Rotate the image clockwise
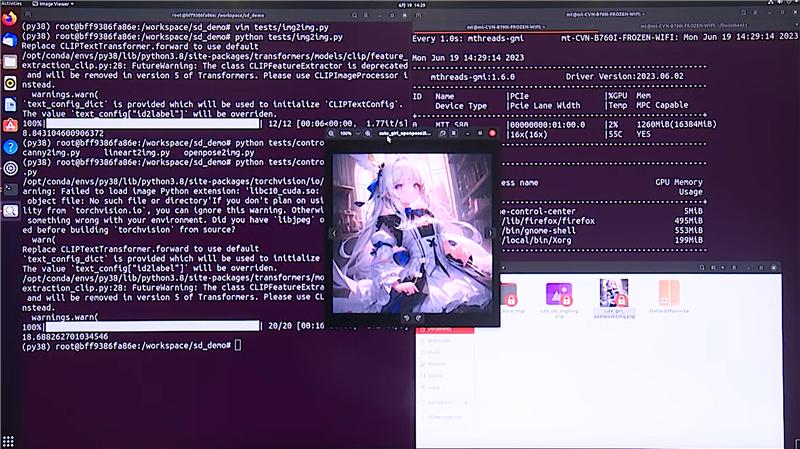Screen dimensions: 800x449 419,318
